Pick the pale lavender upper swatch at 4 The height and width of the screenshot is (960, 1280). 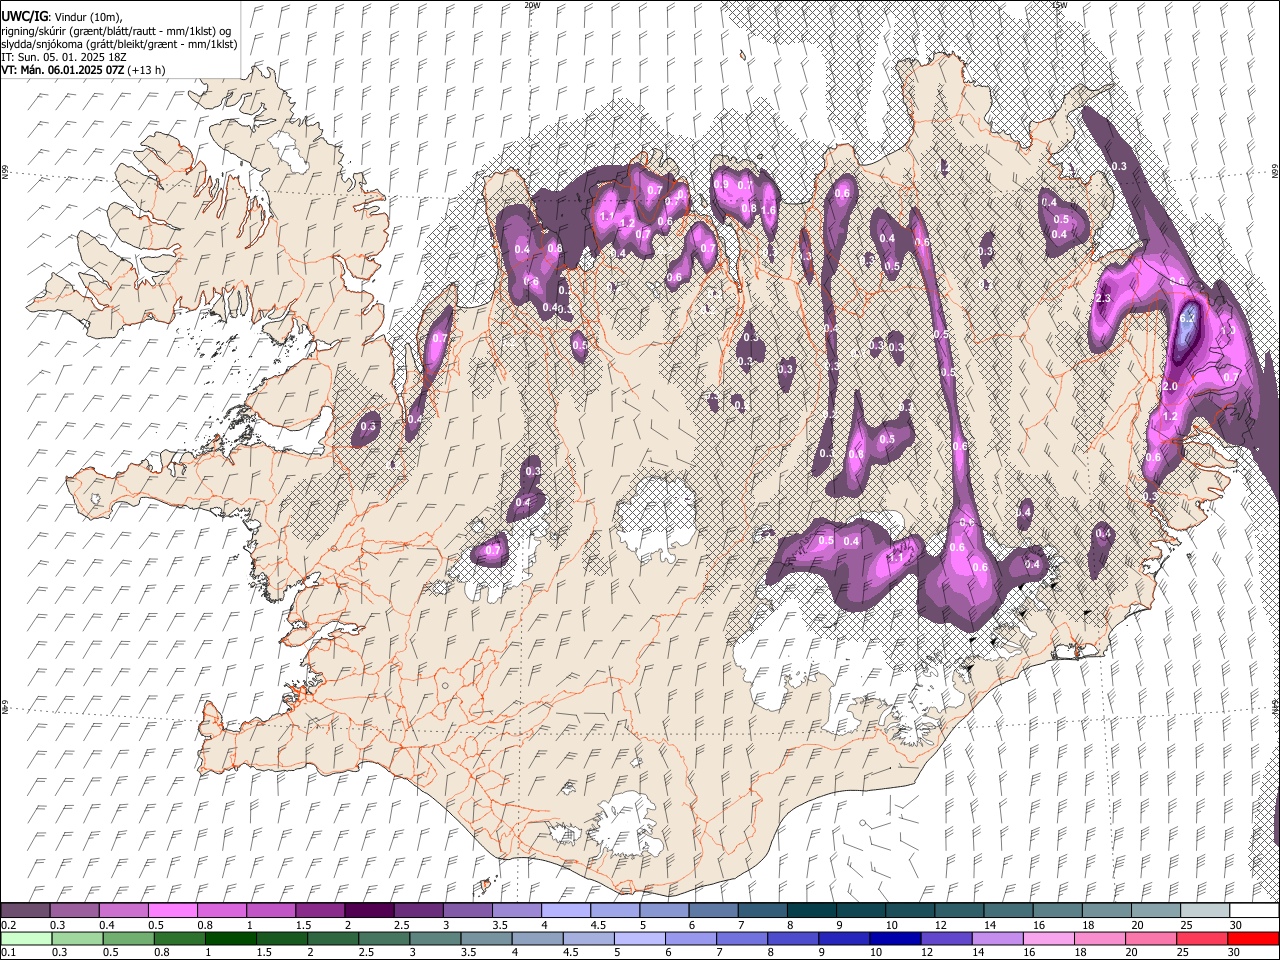[x=565, y=911]
